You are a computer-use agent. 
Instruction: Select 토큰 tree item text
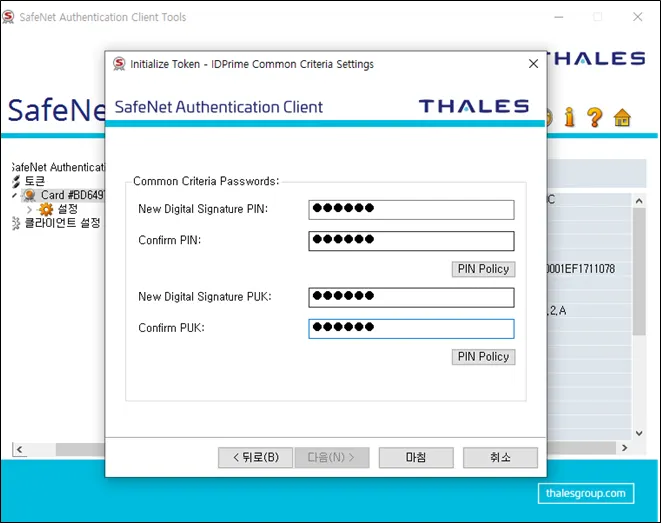click(x=34, y=182)
